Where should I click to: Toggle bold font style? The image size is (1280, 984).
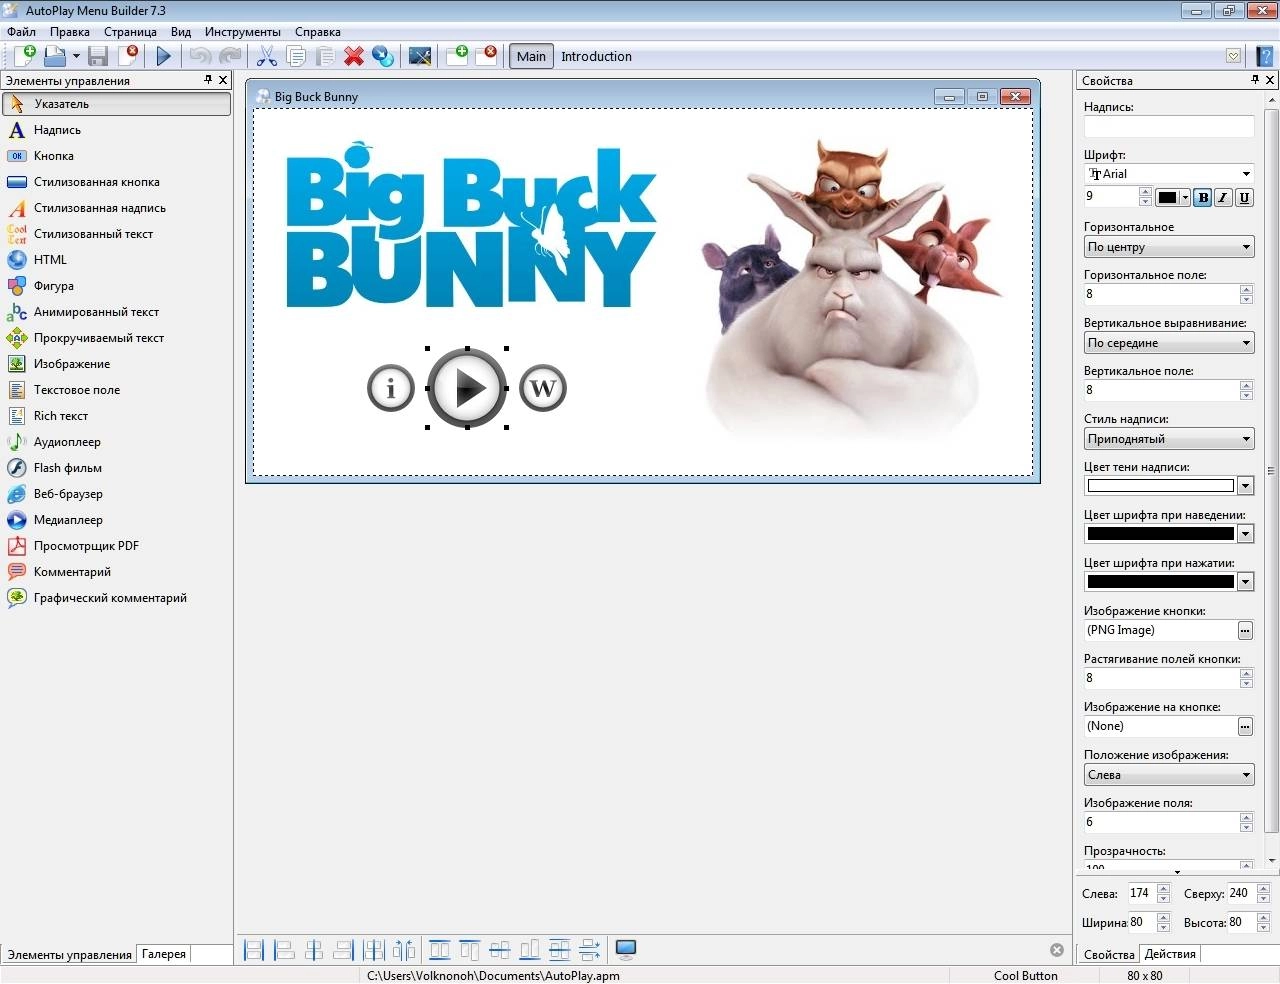(x=1203, y=197)
